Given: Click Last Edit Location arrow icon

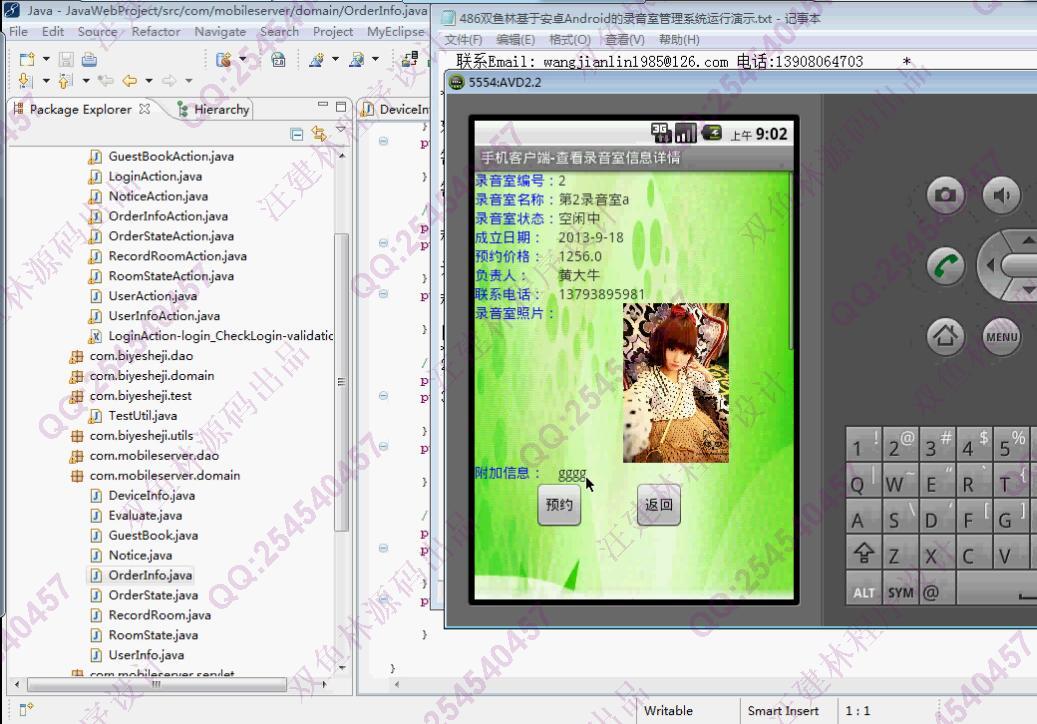Looking at the screenshot, I should coord(106,81).
